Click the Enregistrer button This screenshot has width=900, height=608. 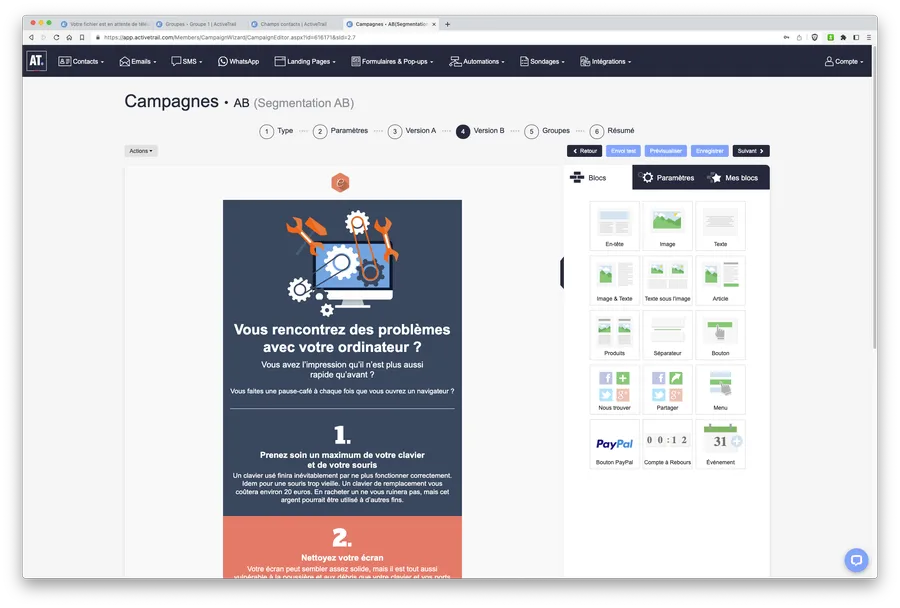[x=709, y=151]
